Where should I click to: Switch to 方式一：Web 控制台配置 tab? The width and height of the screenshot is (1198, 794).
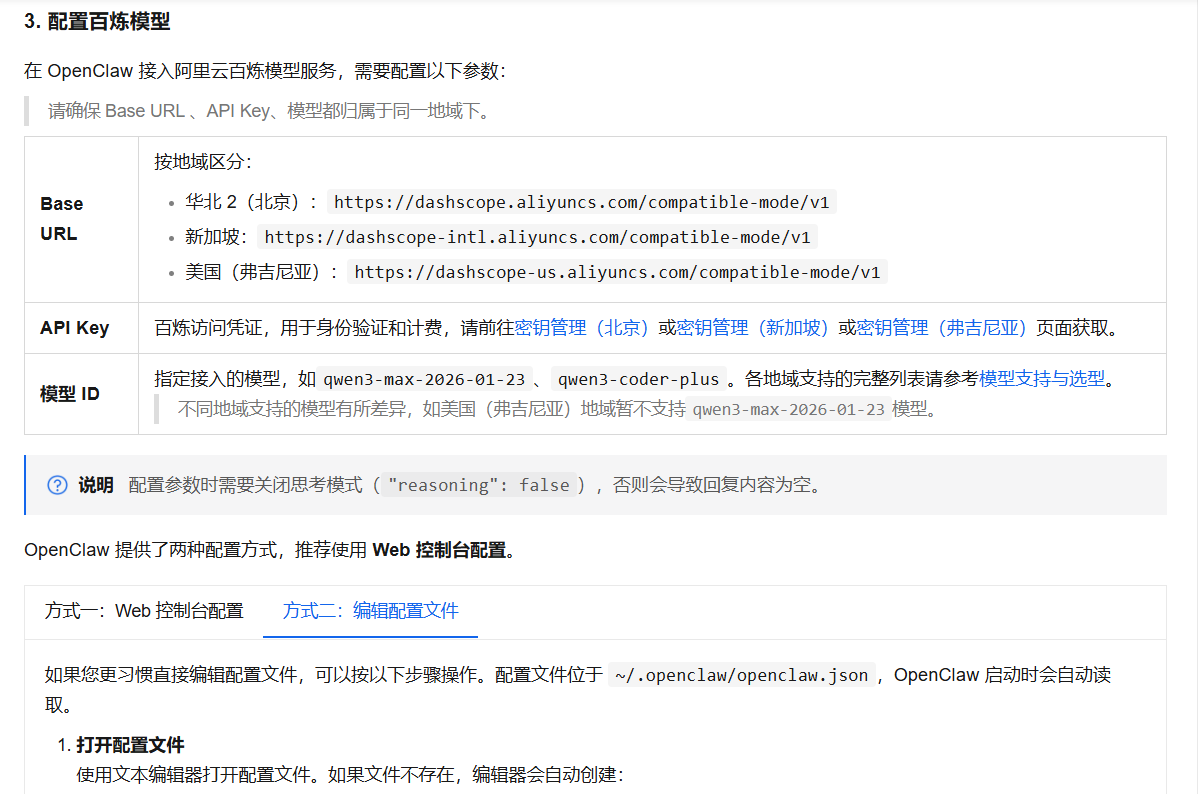(144, 611)
